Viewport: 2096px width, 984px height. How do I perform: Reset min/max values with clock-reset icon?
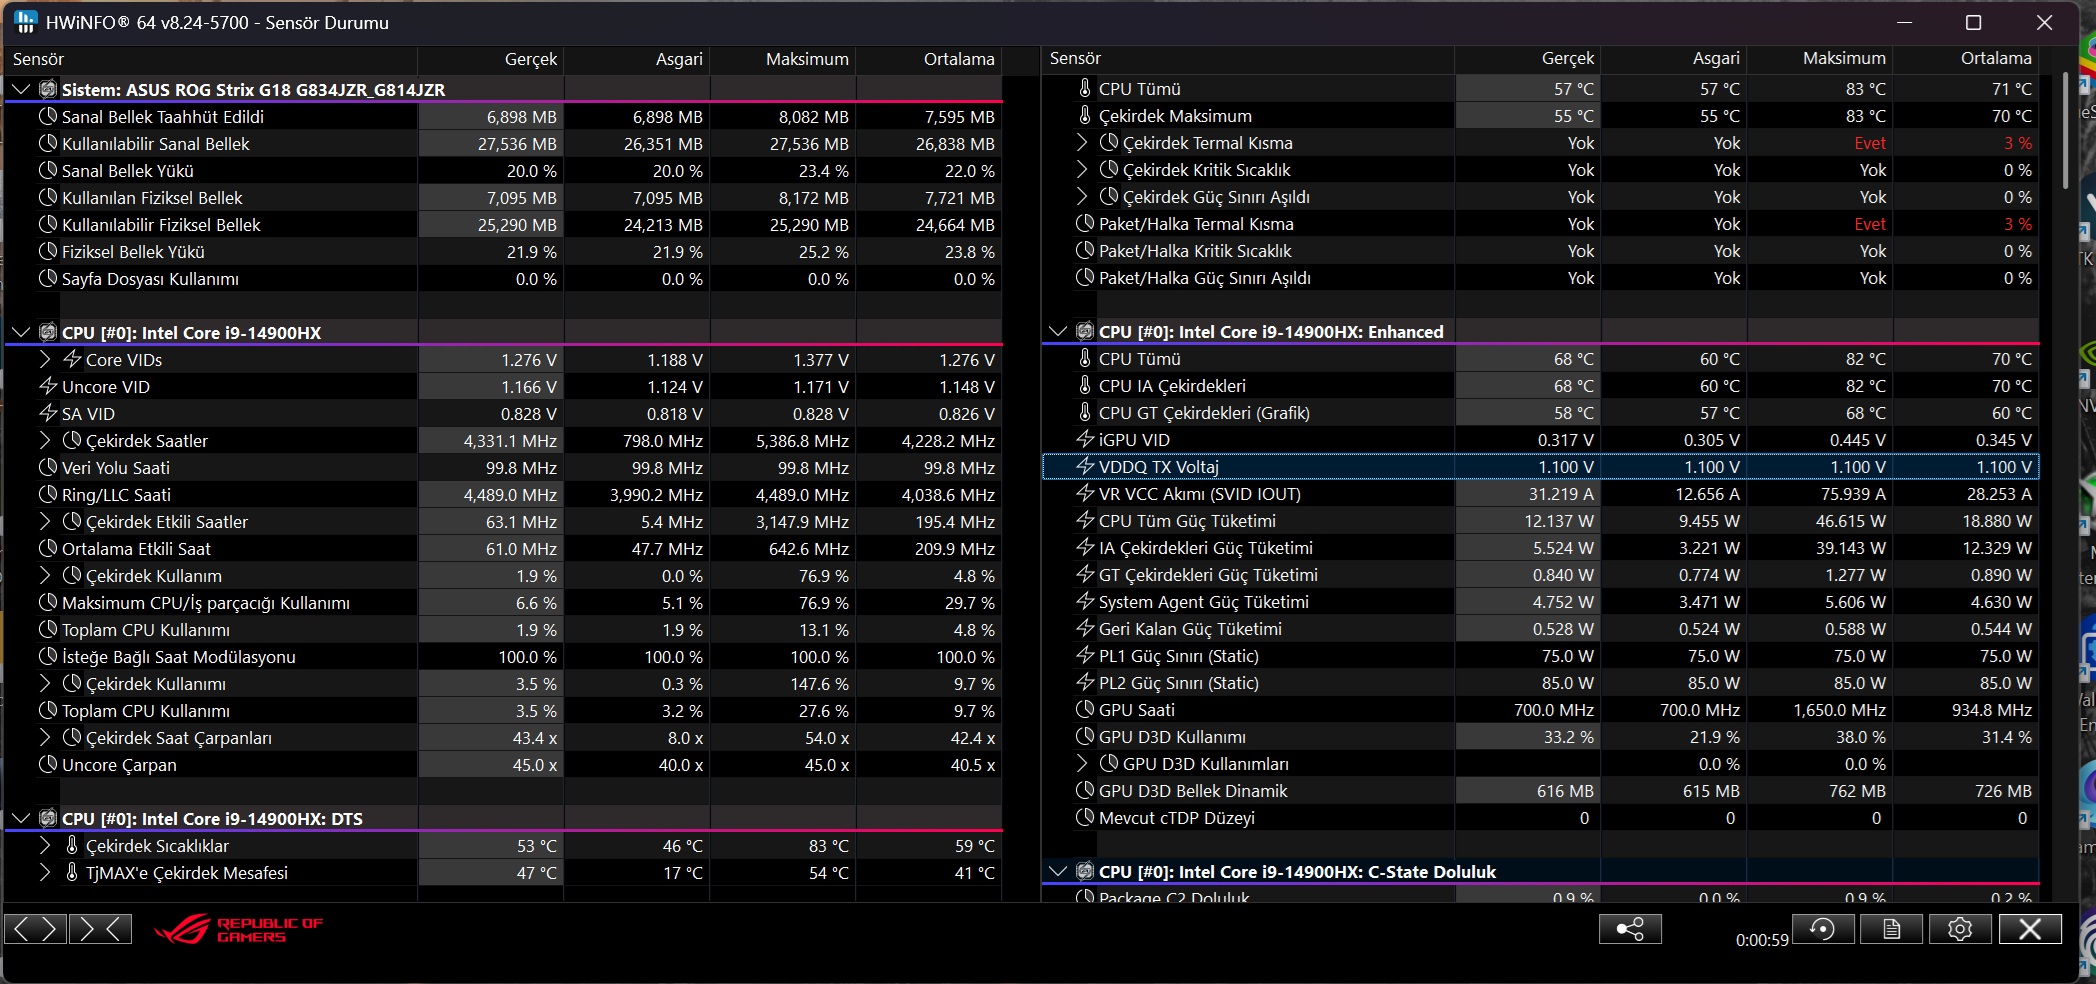click(1823, 929)
